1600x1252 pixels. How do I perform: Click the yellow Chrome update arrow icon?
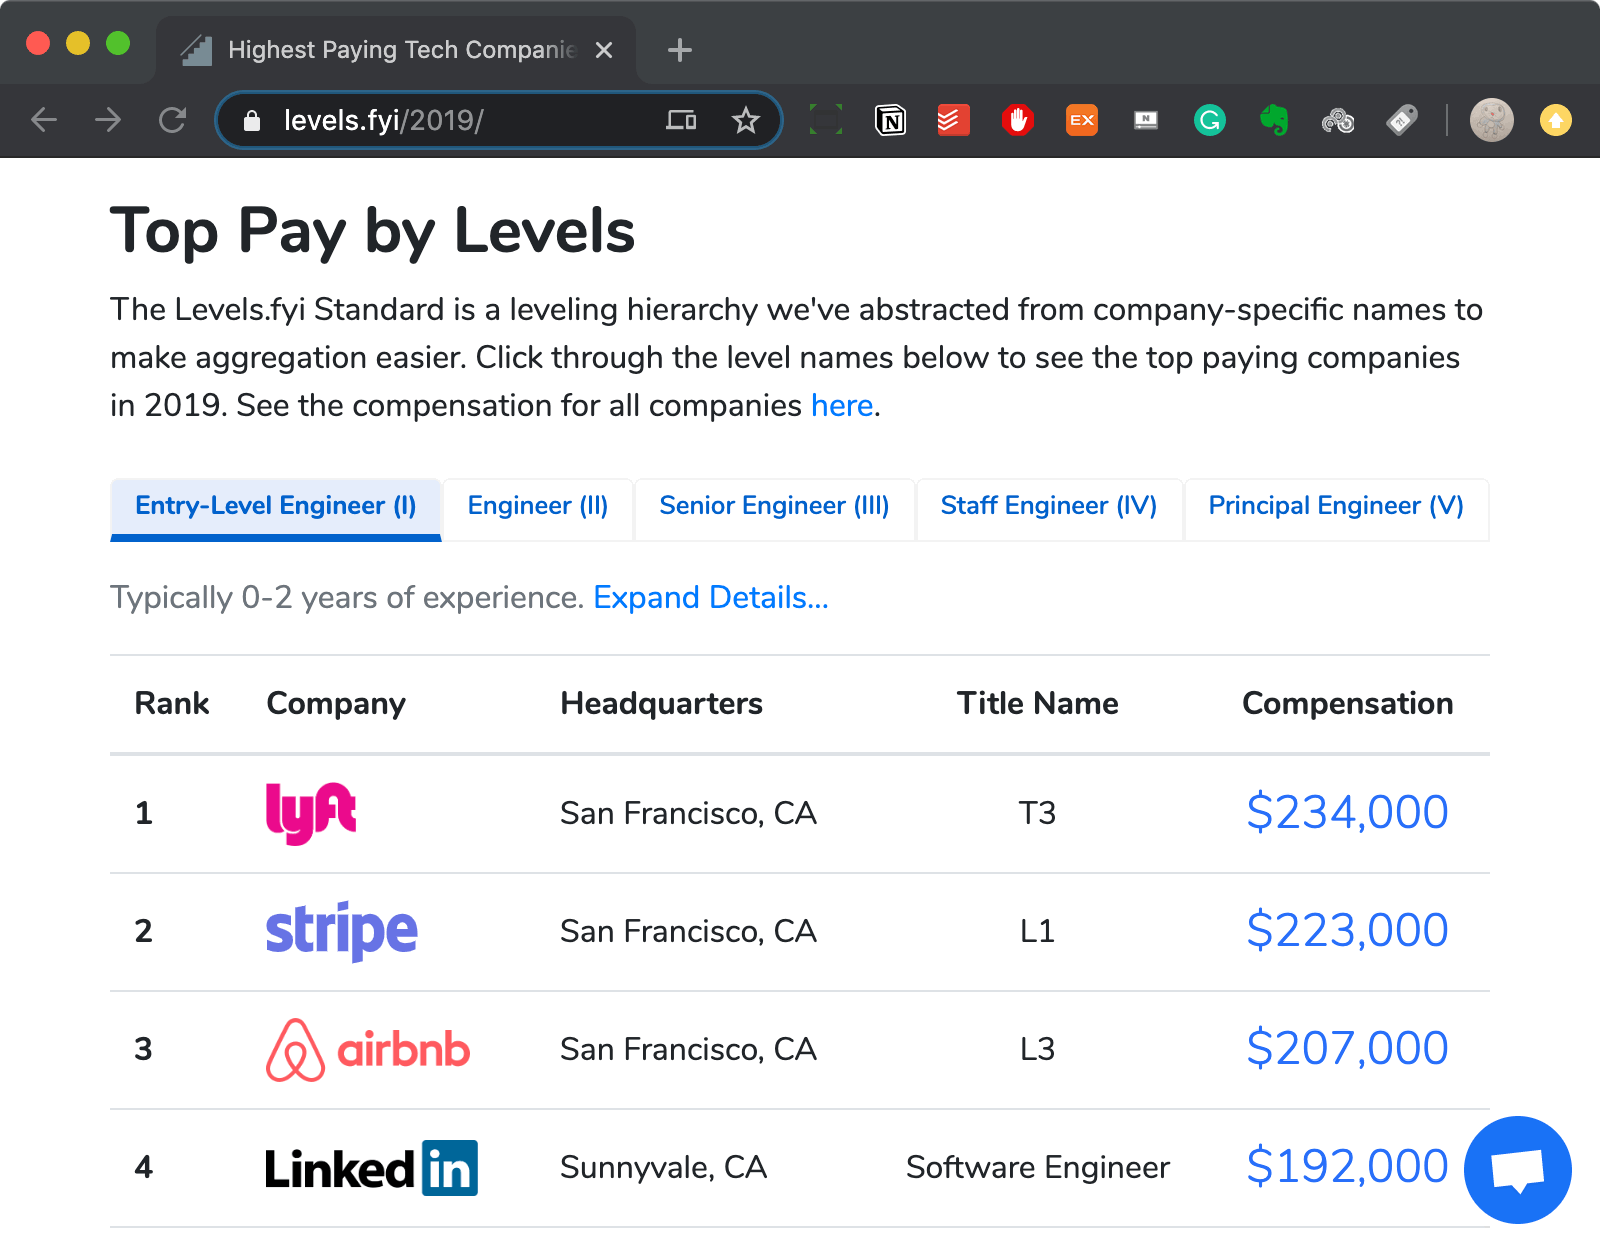click(1555, 120)
